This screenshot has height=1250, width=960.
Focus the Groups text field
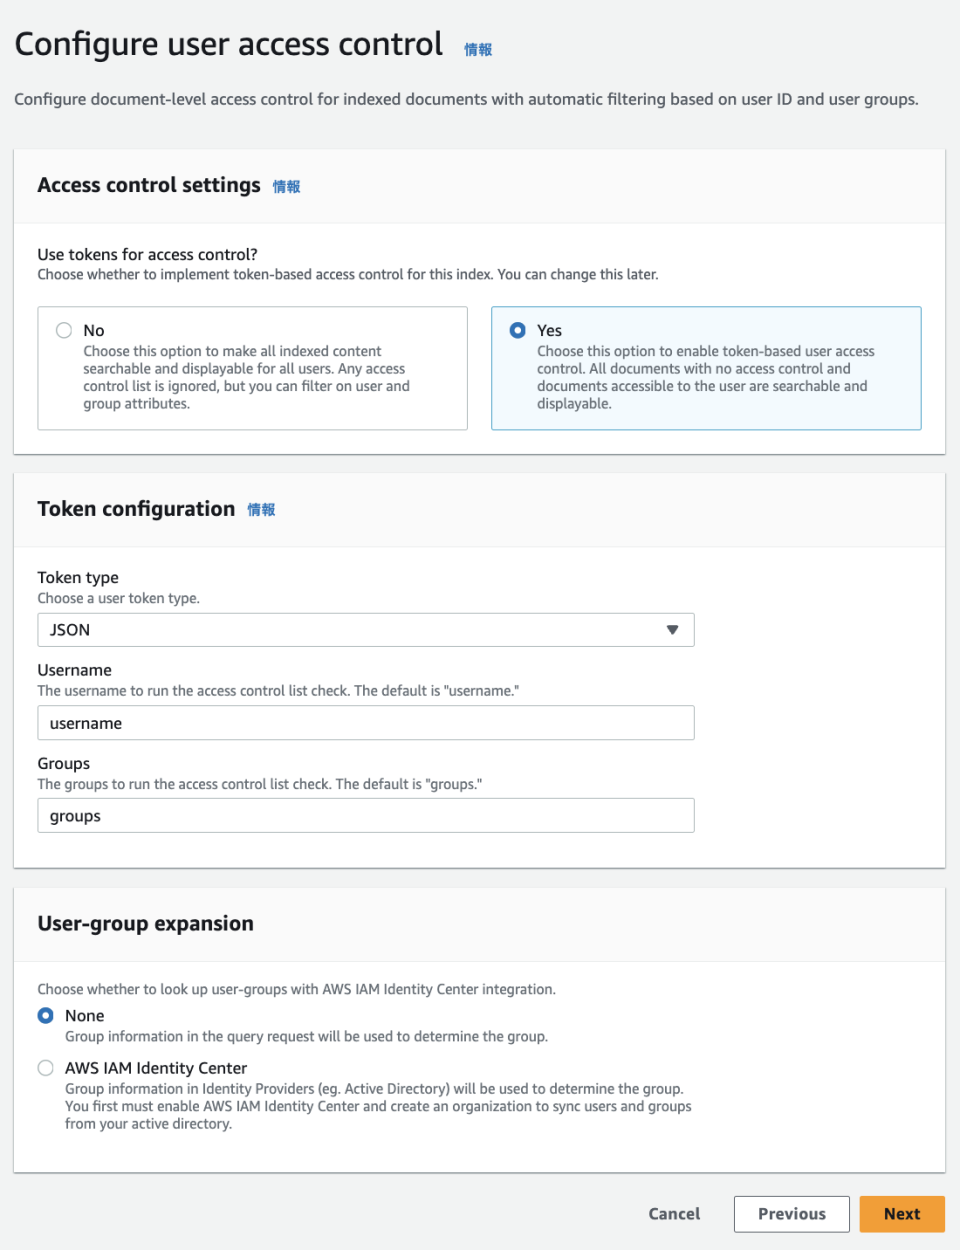pos(365,816)
